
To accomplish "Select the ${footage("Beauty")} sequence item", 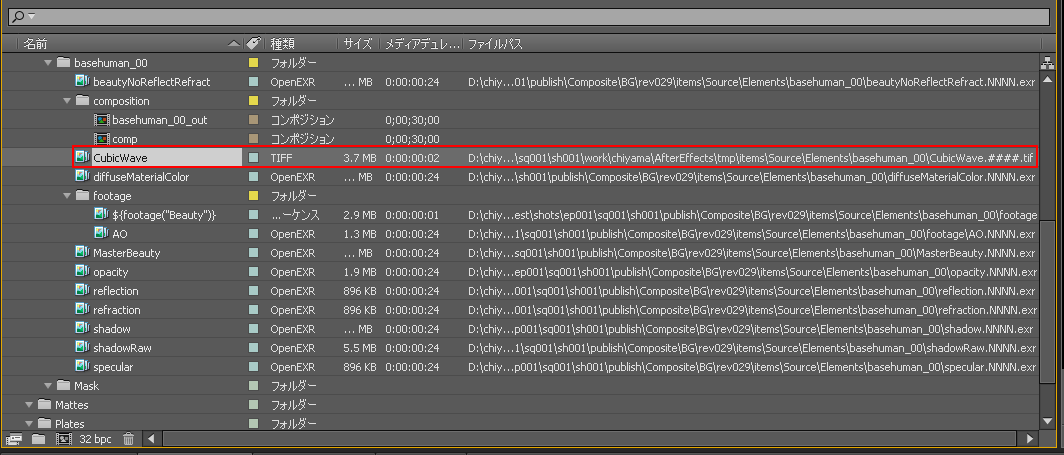I will pos(164,214).
